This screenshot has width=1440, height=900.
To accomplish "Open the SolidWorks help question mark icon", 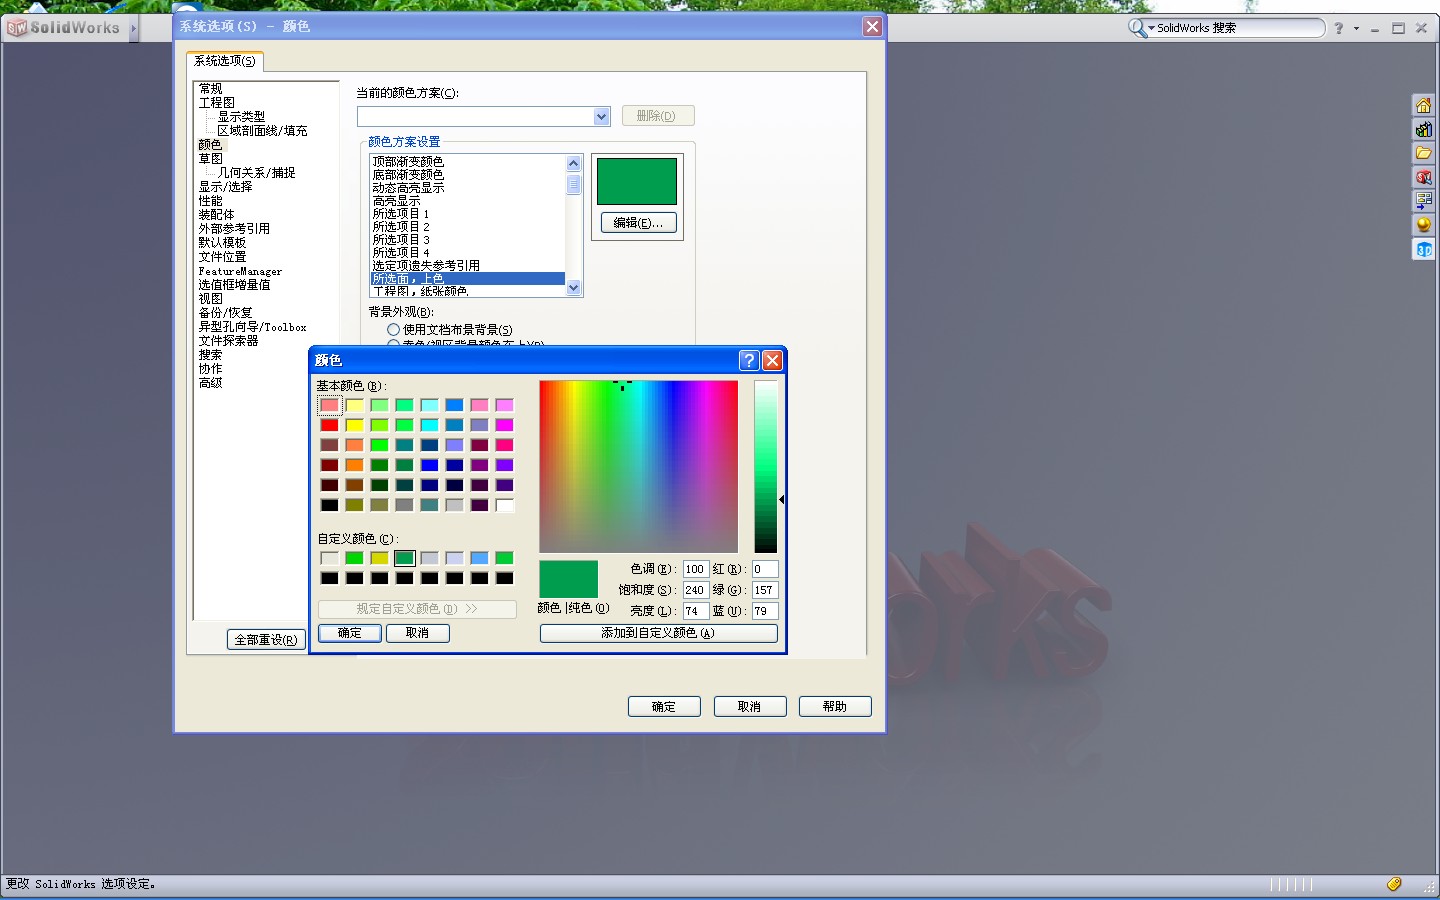I will point(1338,28).
